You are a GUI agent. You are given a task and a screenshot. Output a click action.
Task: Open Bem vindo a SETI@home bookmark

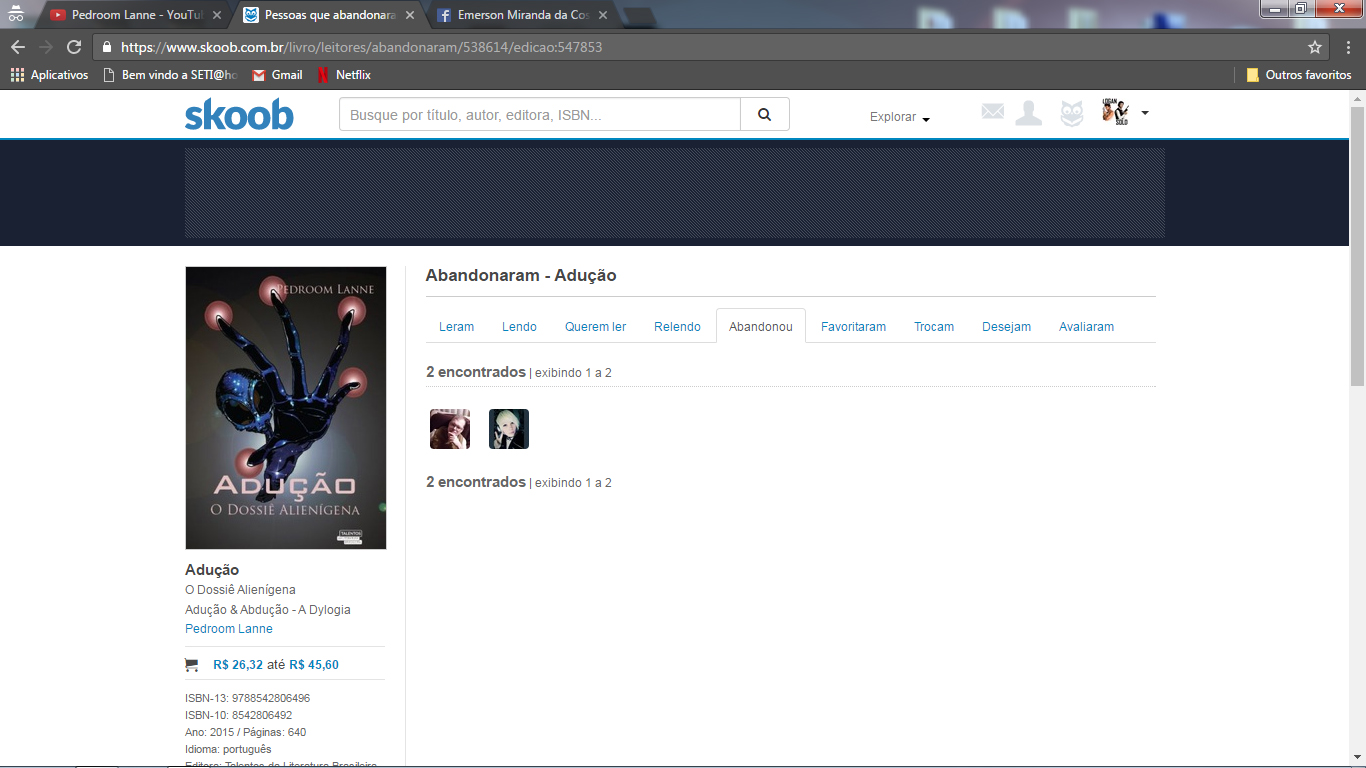coord(170,75)
